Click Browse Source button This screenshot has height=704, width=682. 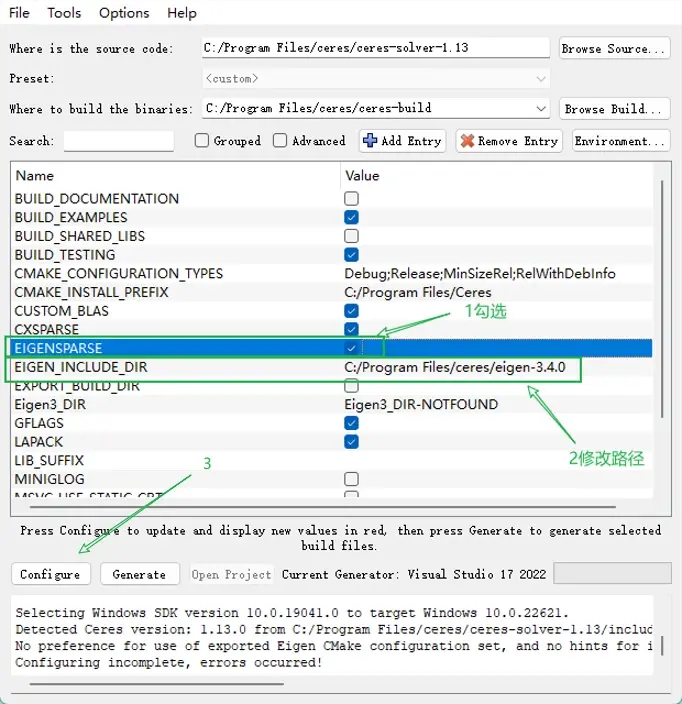614,48
